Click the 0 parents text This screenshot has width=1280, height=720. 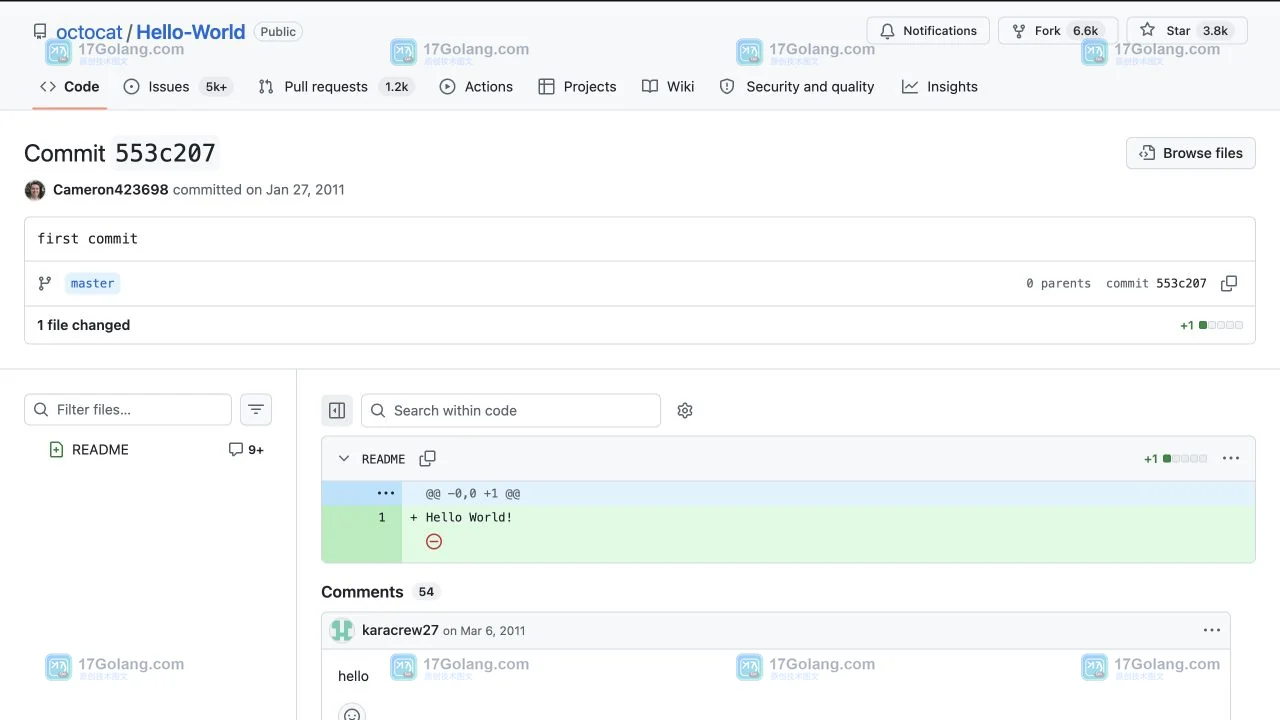point(1058,284)
